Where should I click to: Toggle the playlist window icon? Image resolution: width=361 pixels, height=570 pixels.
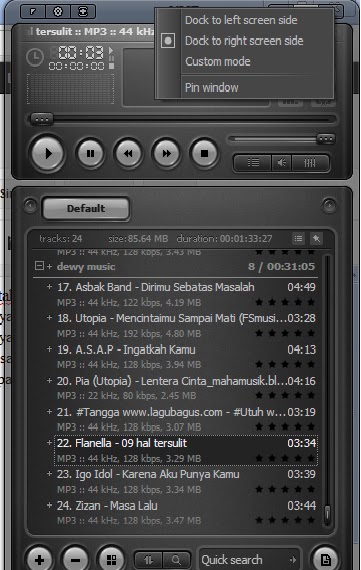point(253,162)
